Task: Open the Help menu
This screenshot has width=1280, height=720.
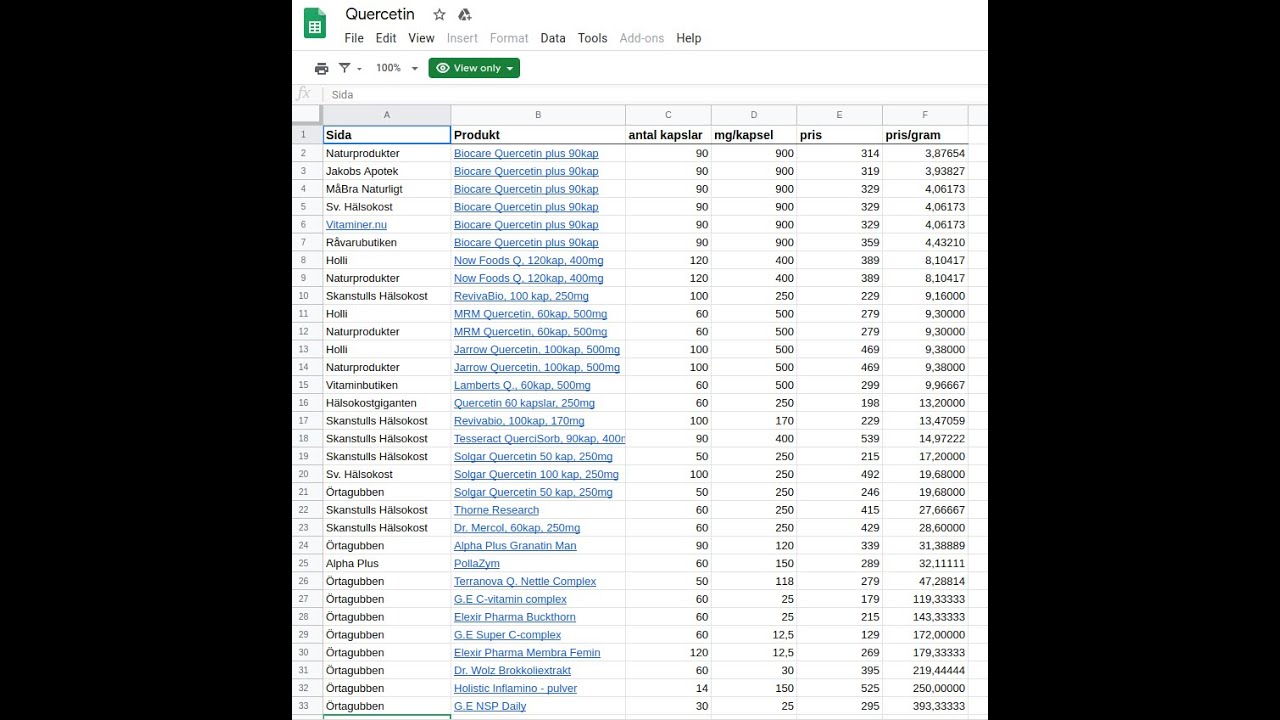Action: pyautogui.click(x=688, y=38)
